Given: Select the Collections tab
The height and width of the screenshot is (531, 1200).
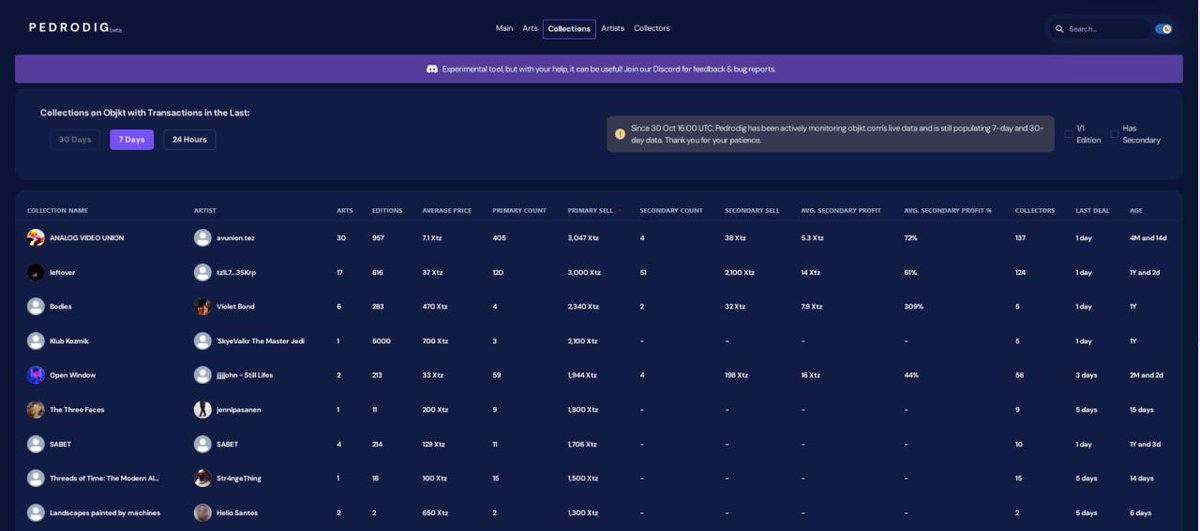Looking at the screenshot, I should pyautogui.click(x=569, y=29).
